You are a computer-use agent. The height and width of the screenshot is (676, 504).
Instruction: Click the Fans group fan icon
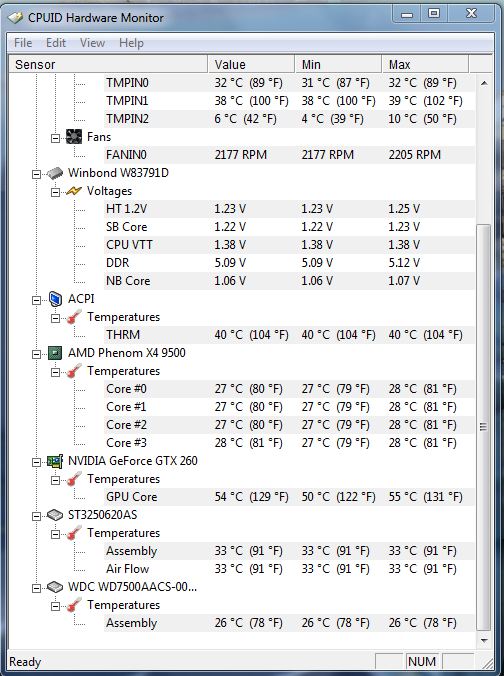(x=74, y=137)
